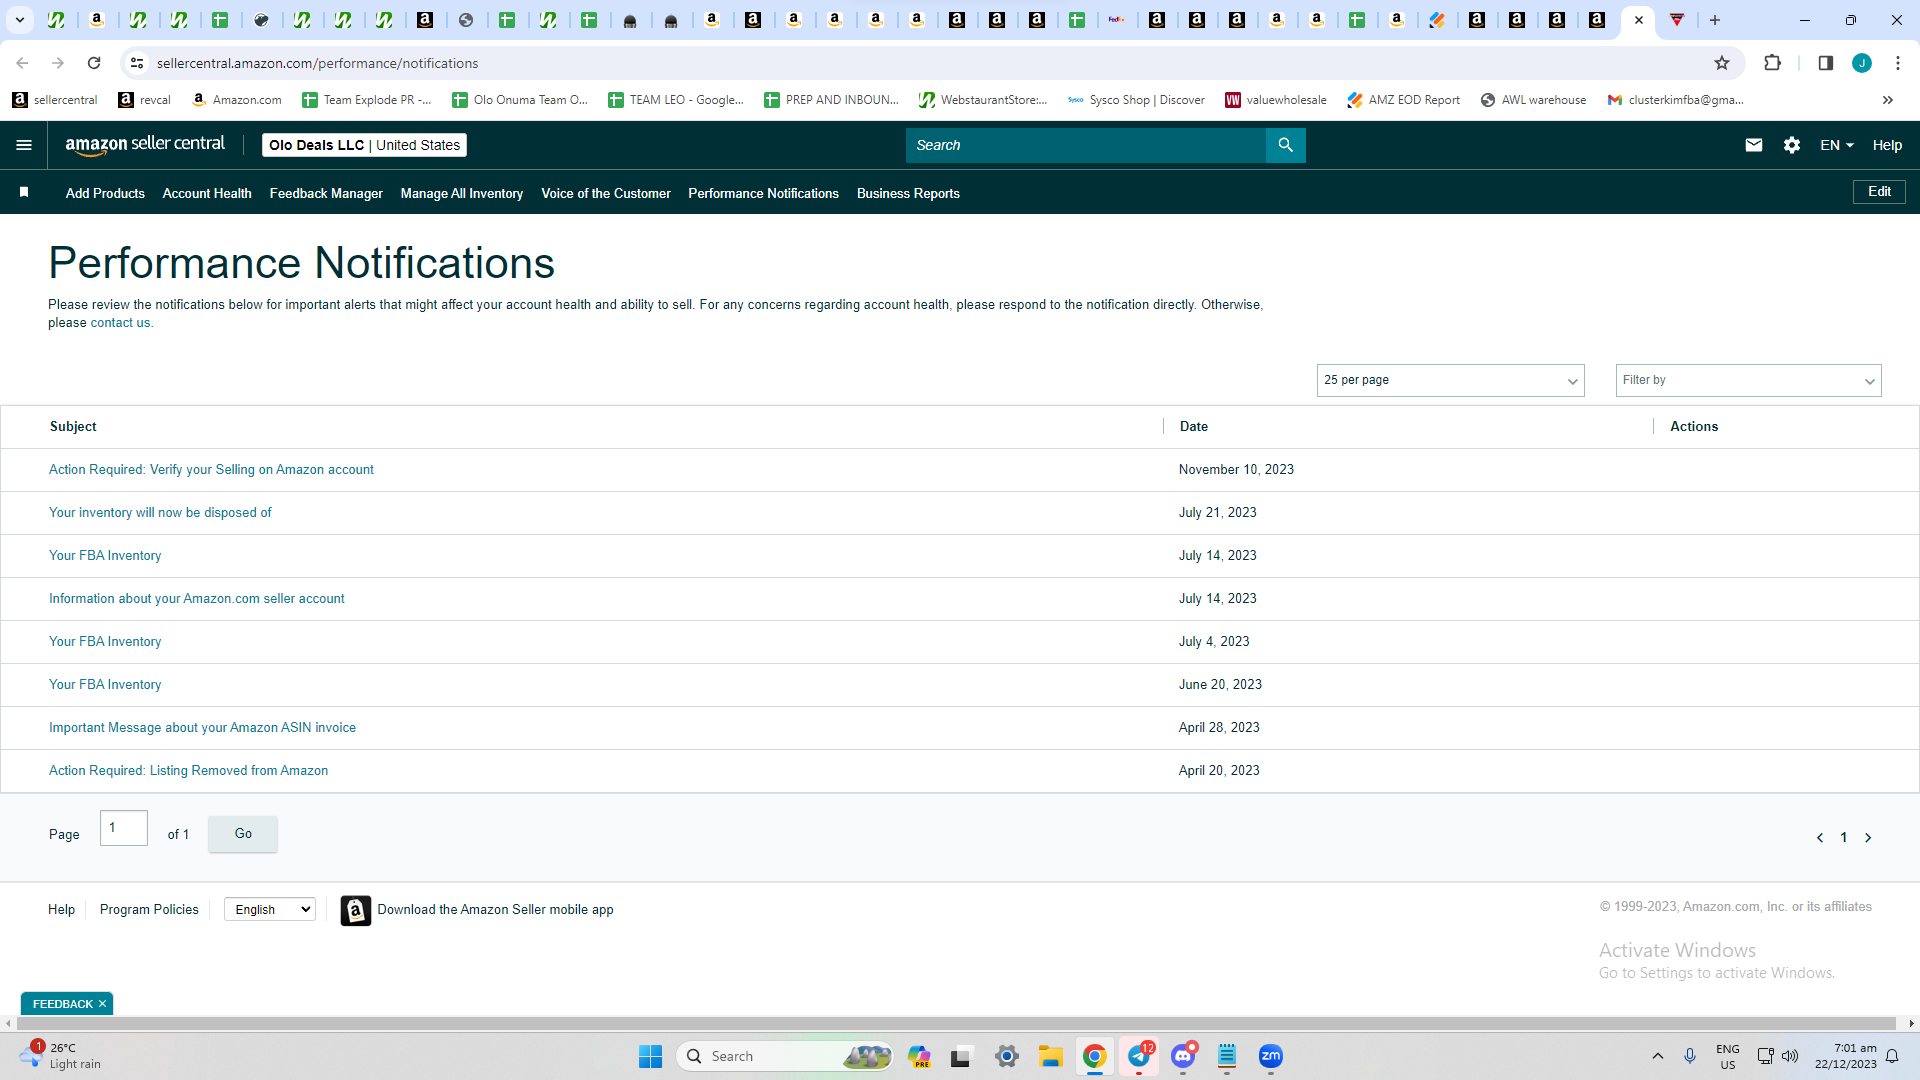Reload the page

[94, 63]
